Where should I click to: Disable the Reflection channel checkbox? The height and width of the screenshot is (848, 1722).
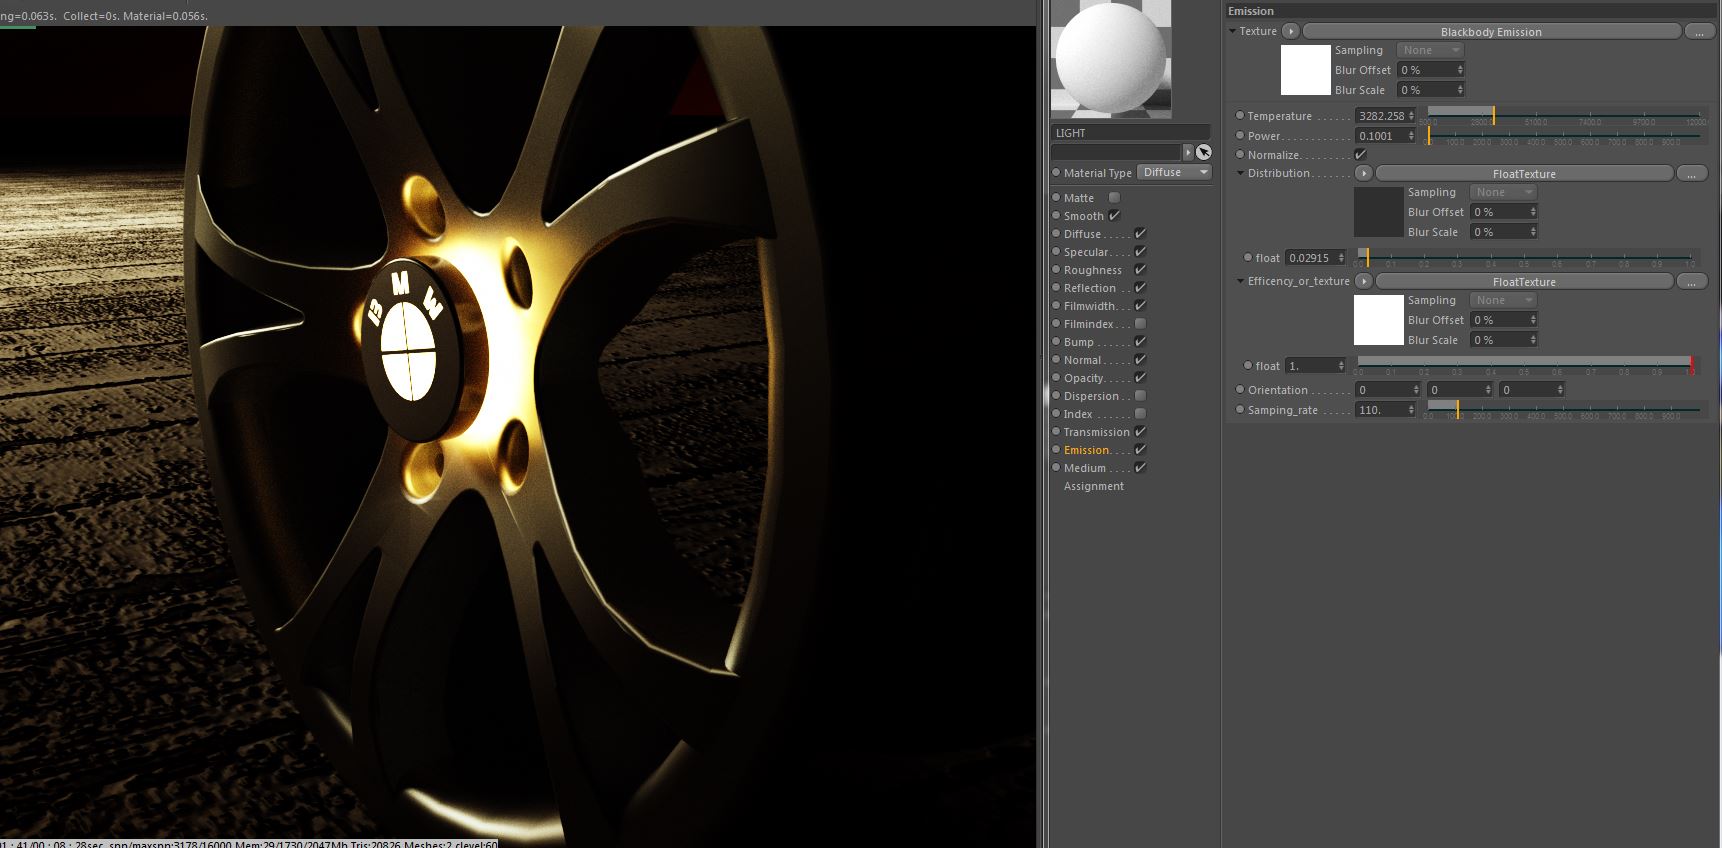1140,288
